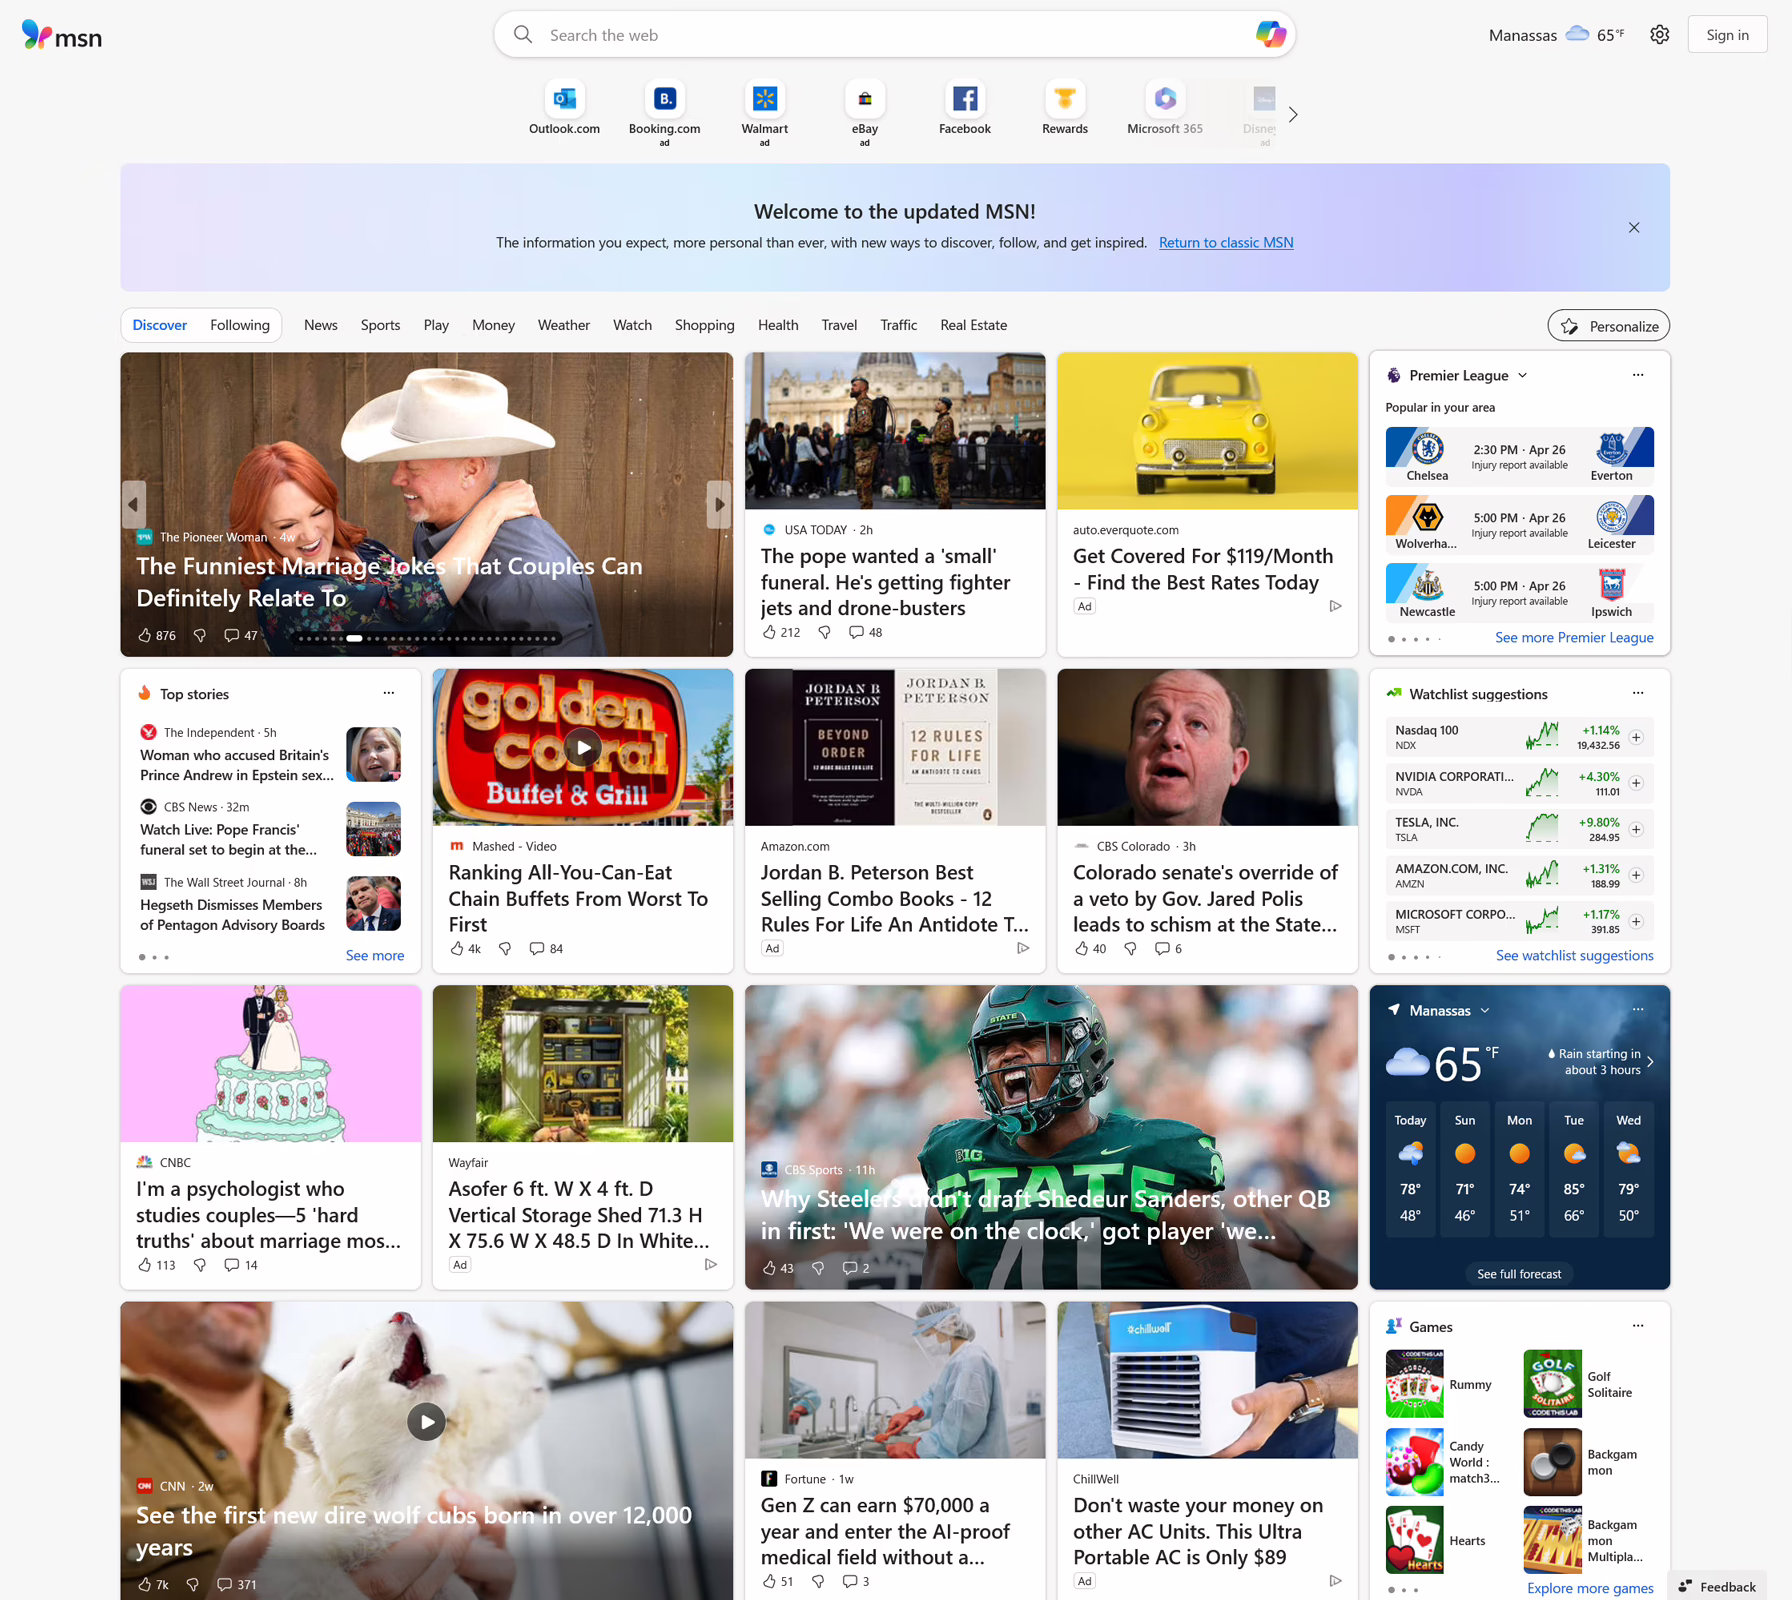Add Nasdaq 100 to watchlist
The image size is (1792, 1600).
pyautogui.click(x=1636, y=738)
